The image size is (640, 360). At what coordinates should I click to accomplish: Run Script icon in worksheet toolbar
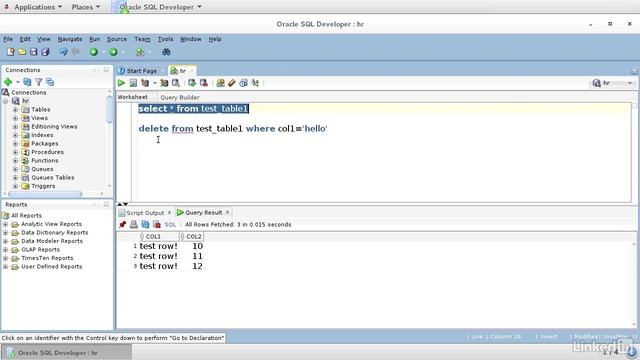(133, 83)
